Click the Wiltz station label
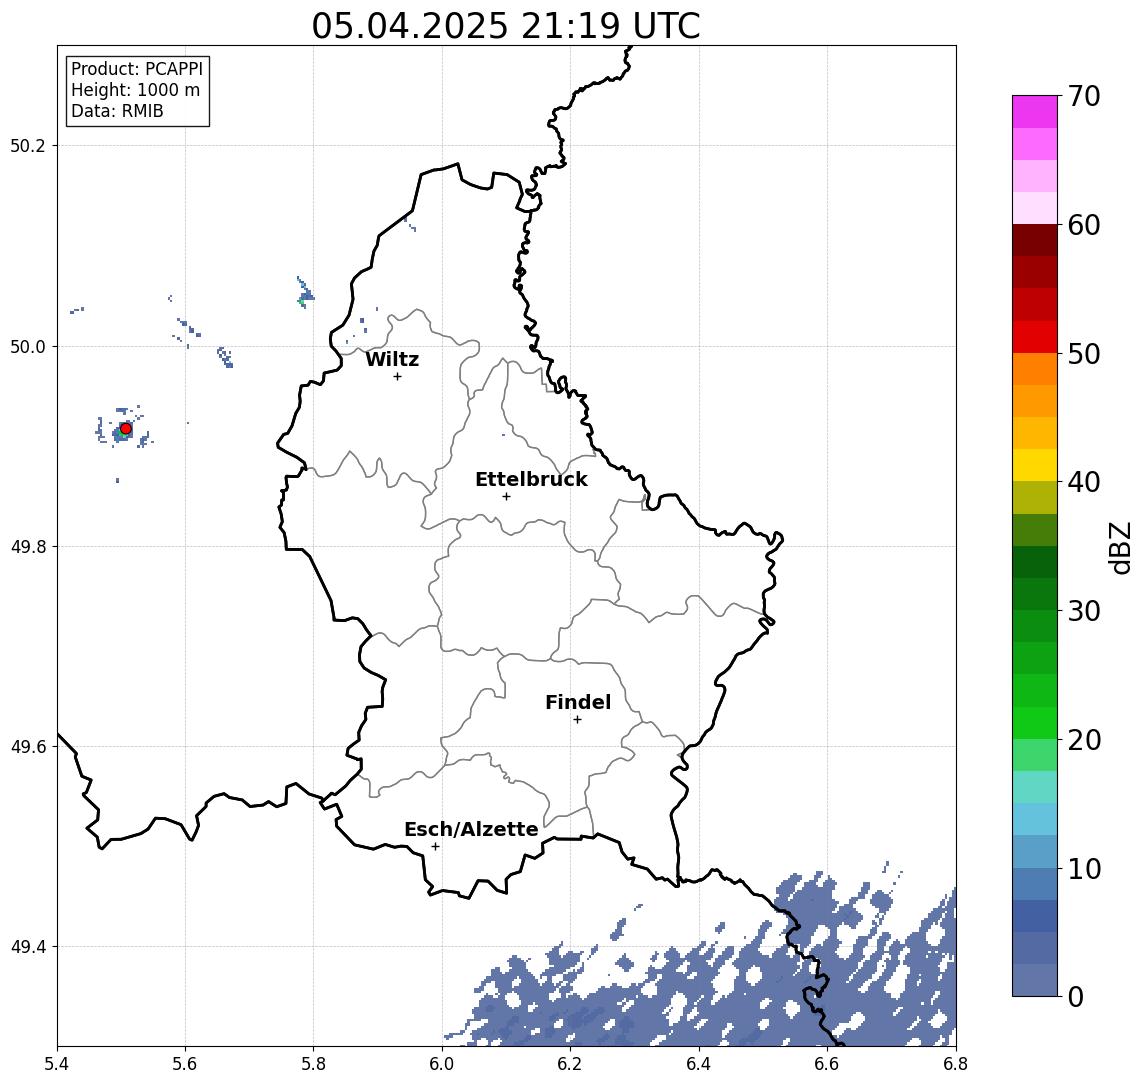The width and height of the screenshot is (1145, 1084). coord(392,359)
